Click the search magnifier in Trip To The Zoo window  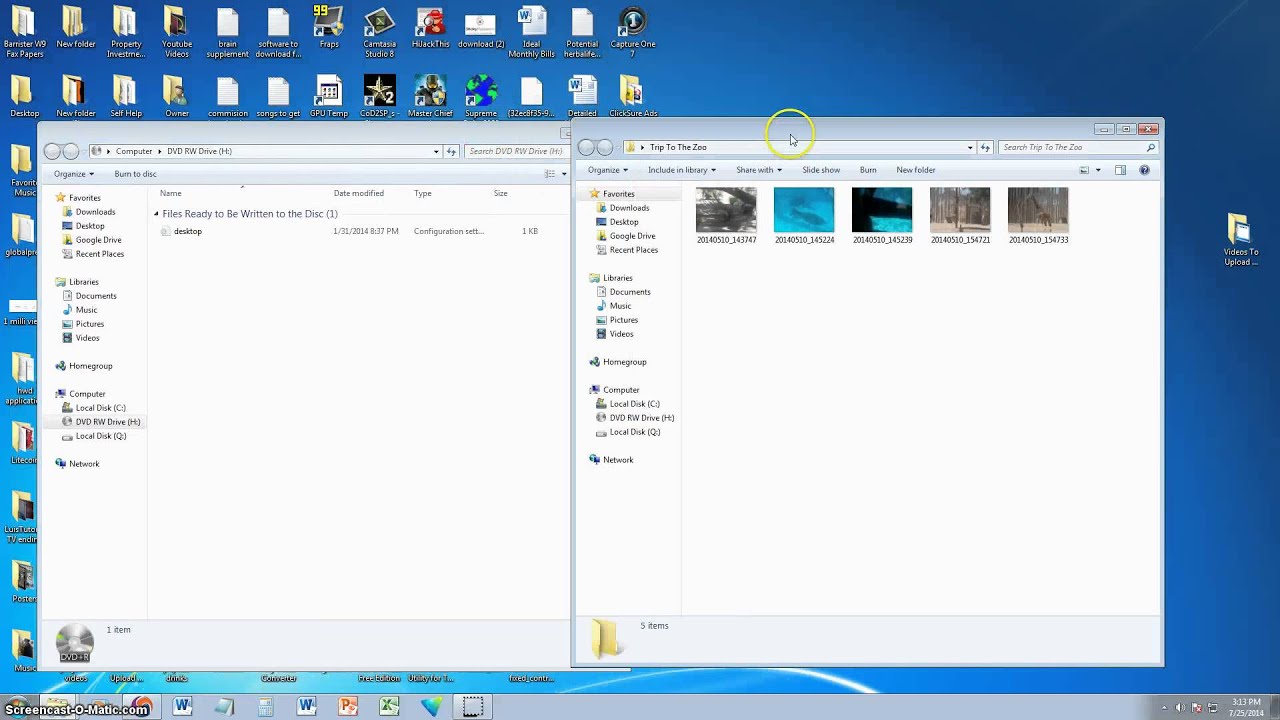(1151, 147)
